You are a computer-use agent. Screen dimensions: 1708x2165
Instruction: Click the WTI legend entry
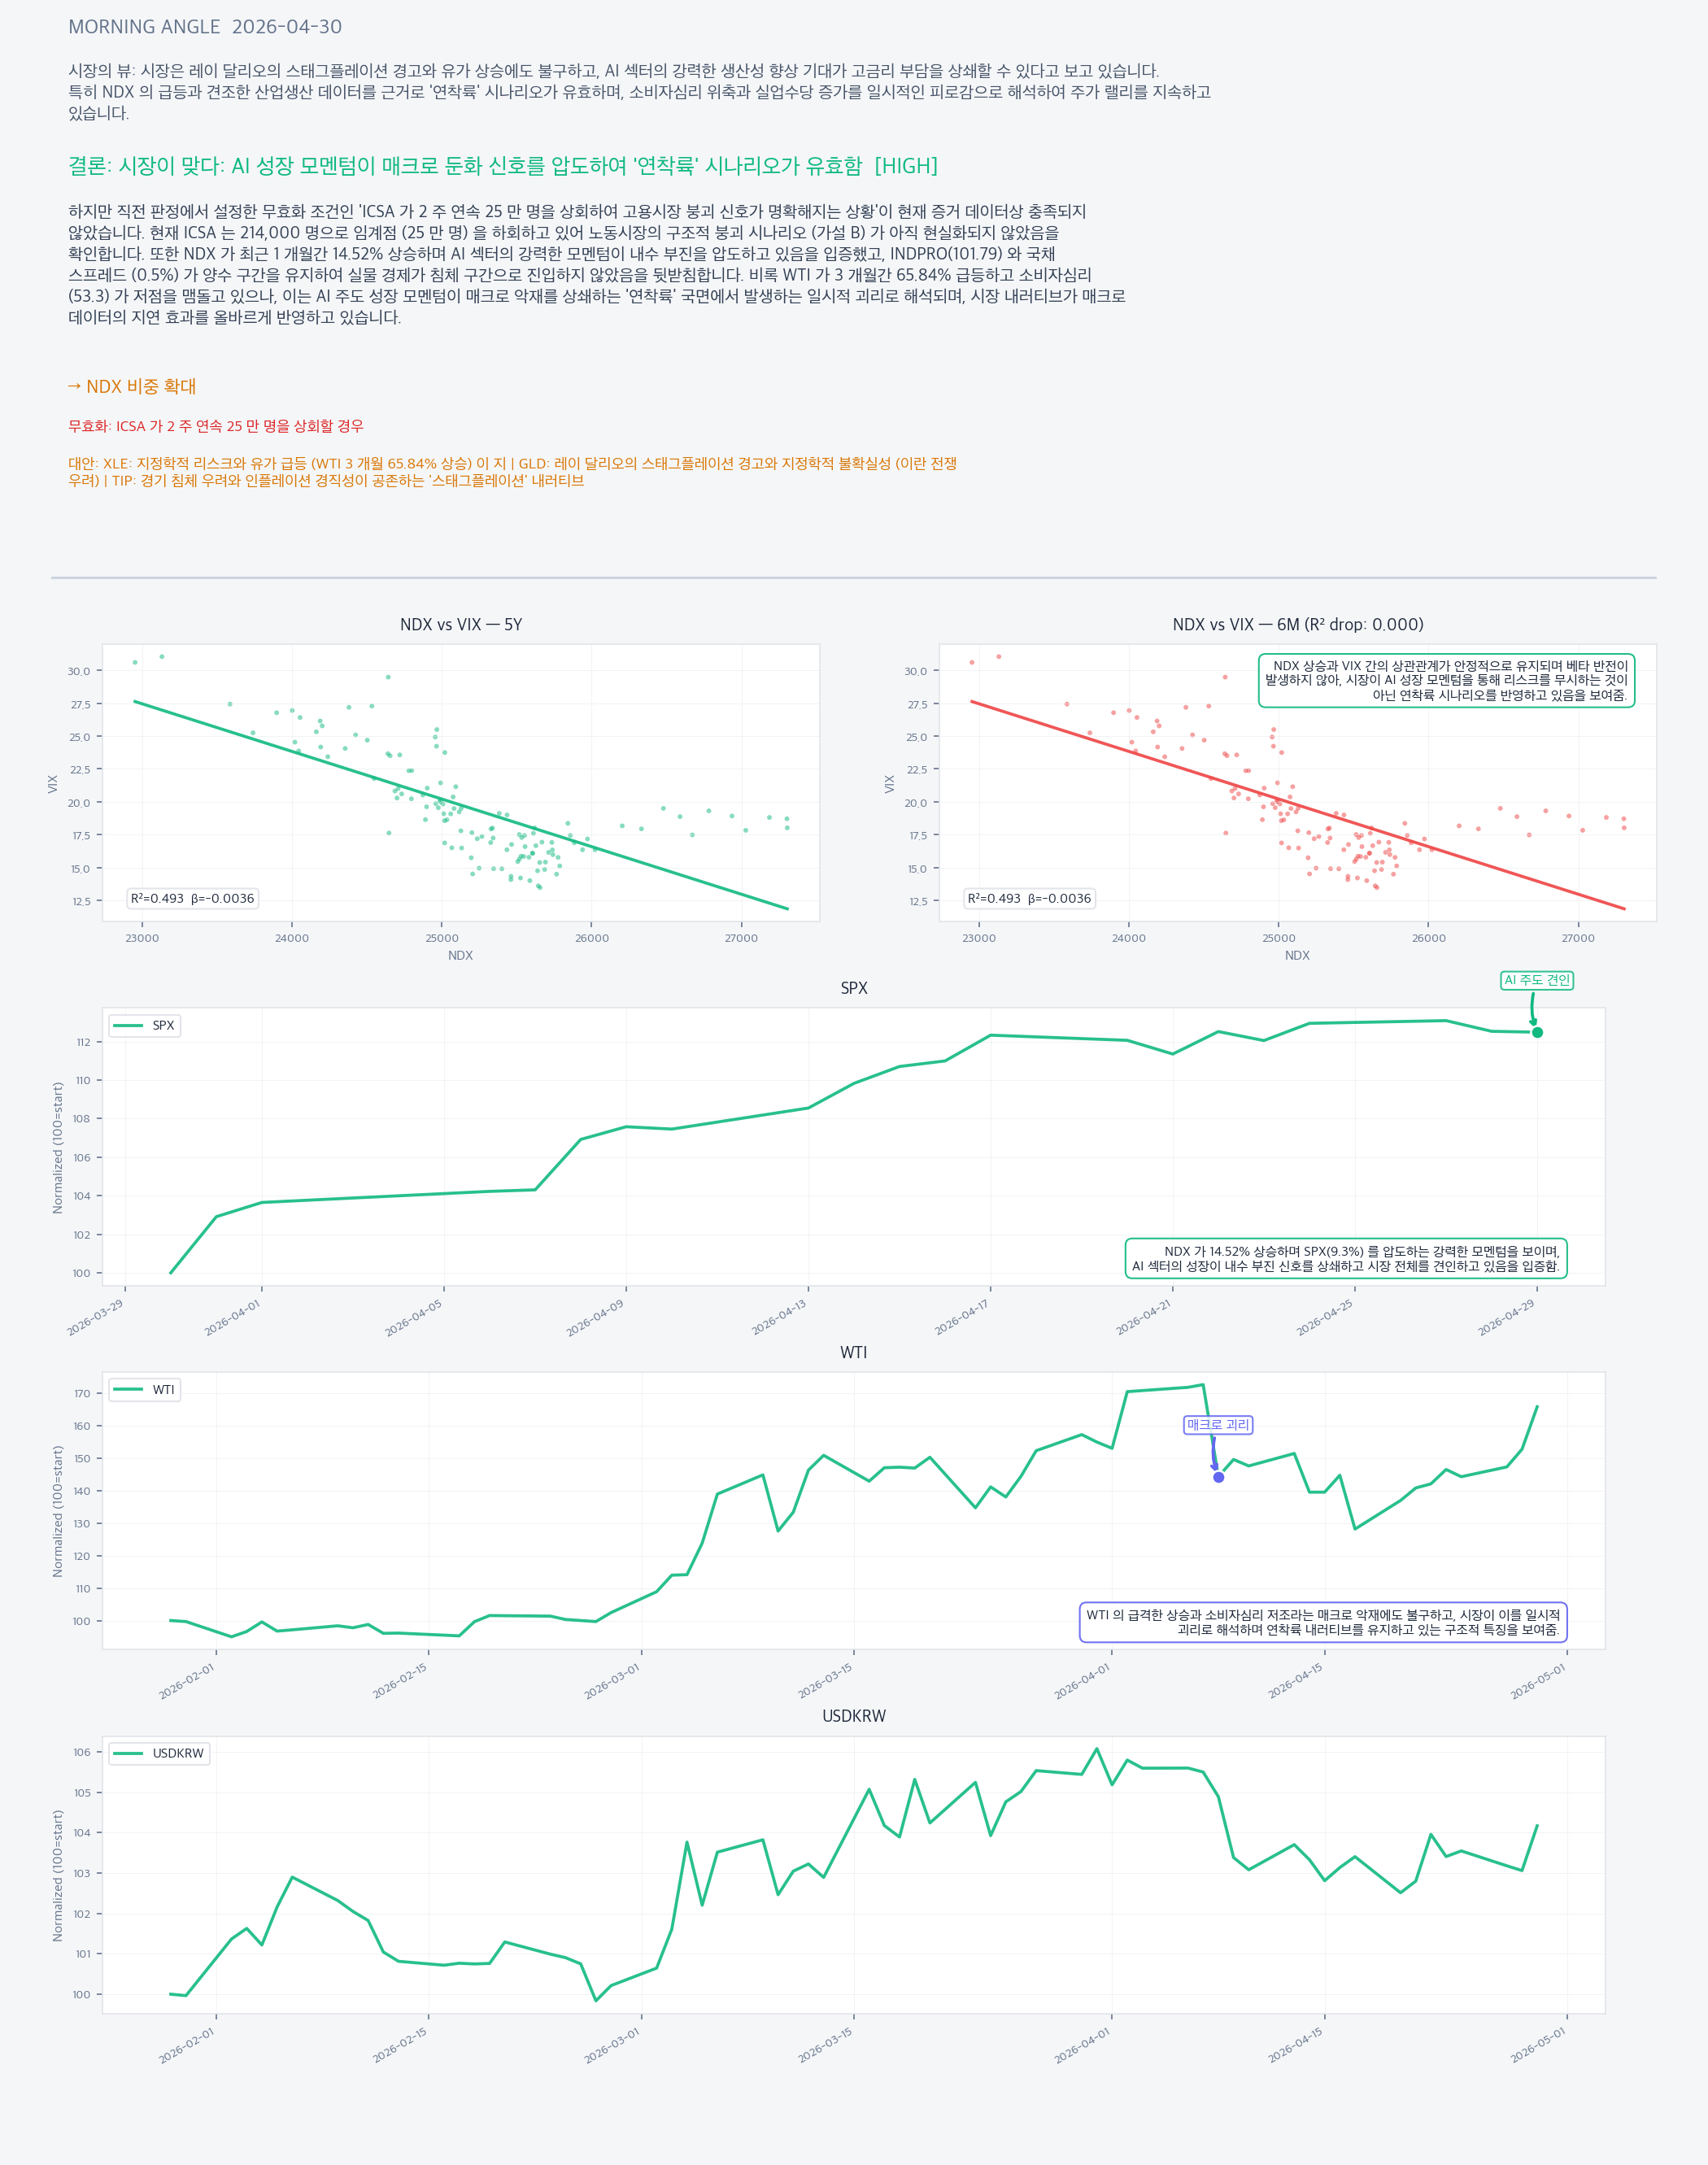[145, 1389]
